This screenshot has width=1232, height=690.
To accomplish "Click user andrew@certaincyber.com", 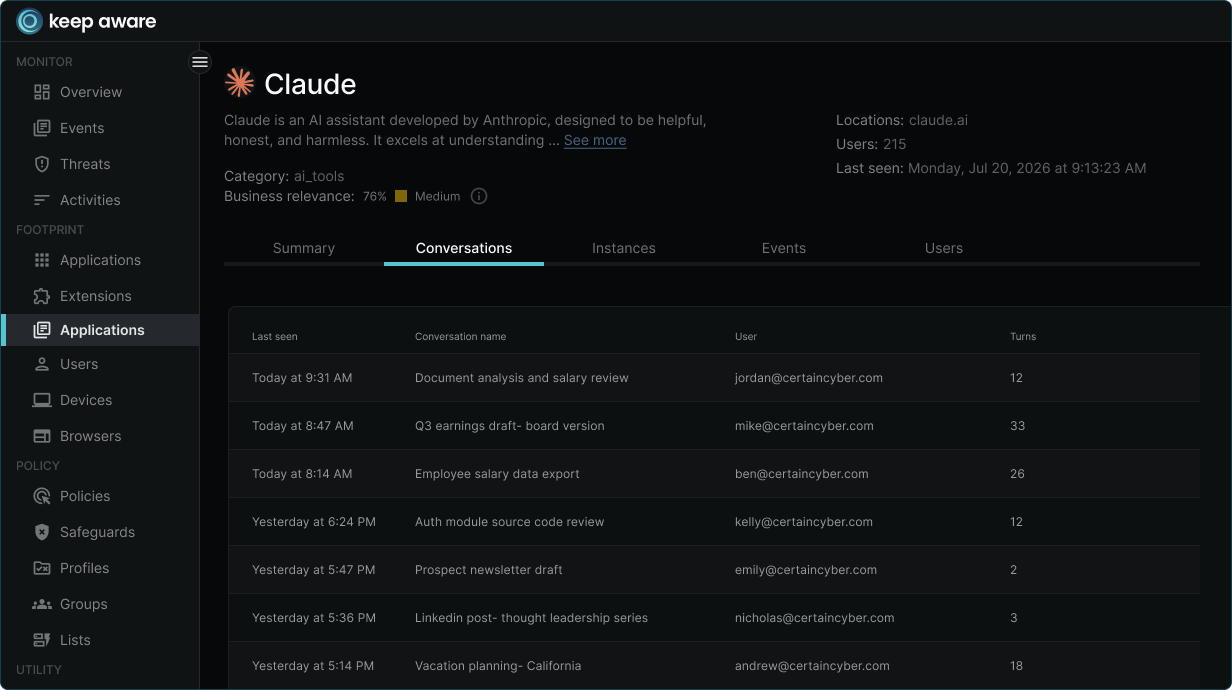I will coord(812,666).
